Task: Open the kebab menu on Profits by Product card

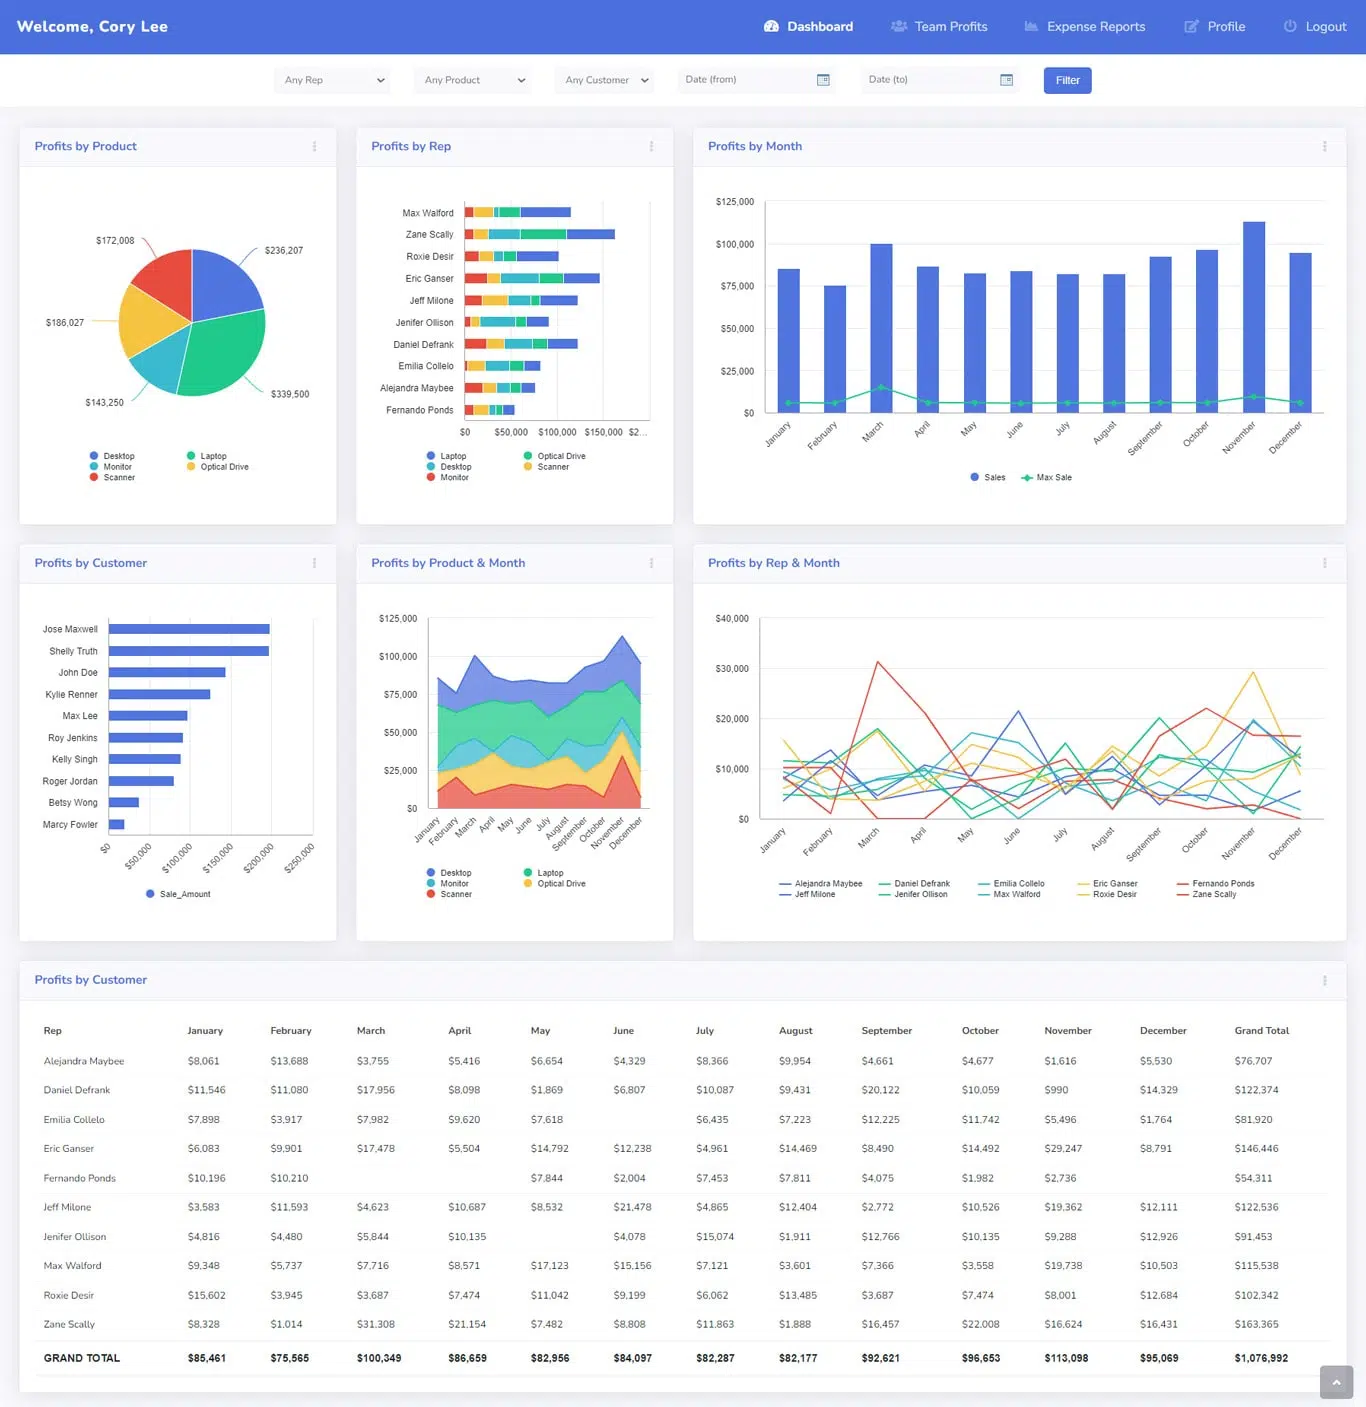Action: click(x=313, y=147)
